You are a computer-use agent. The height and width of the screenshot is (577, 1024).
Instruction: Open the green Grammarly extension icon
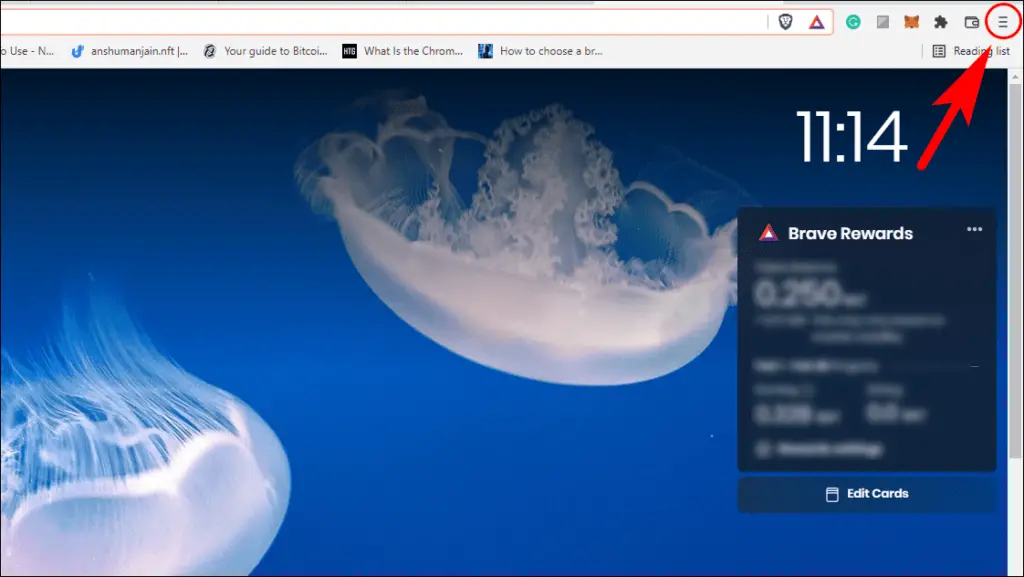[853, 22]
